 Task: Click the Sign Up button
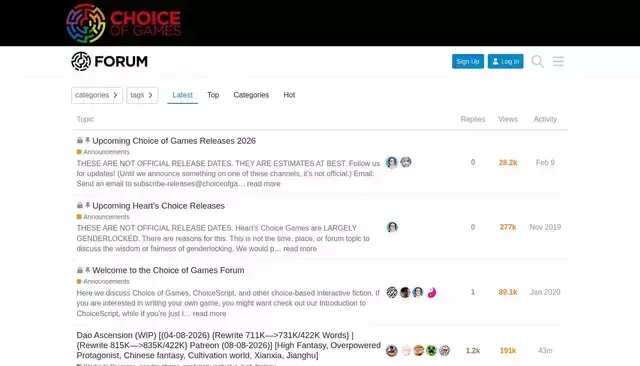468,61
